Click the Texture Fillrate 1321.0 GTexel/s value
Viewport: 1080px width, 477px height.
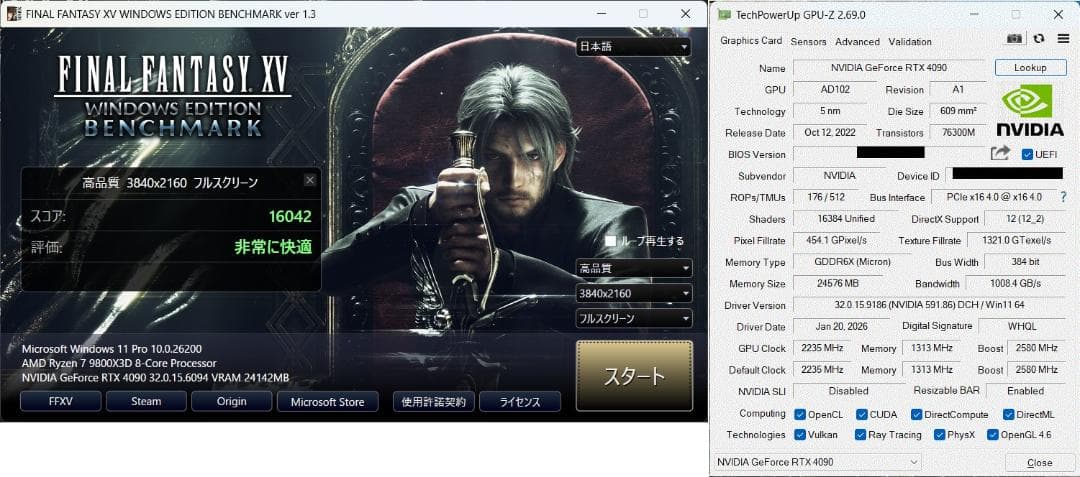pos(1015,240)
